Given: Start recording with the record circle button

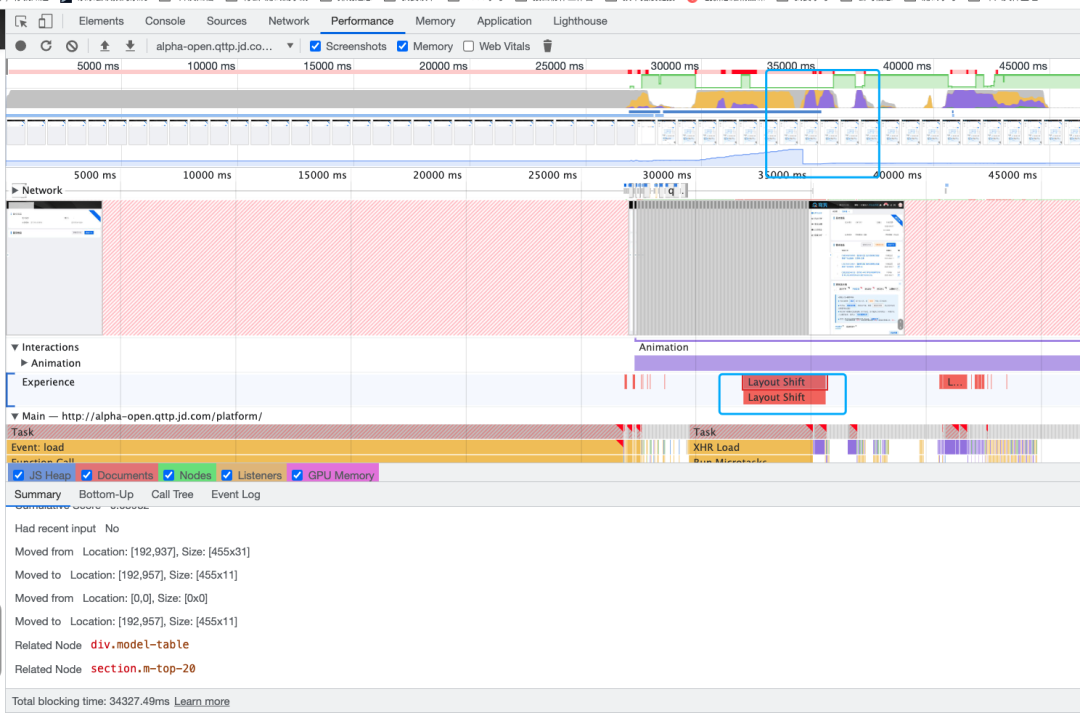Looking at the screenshot, I should coord(21,46).
